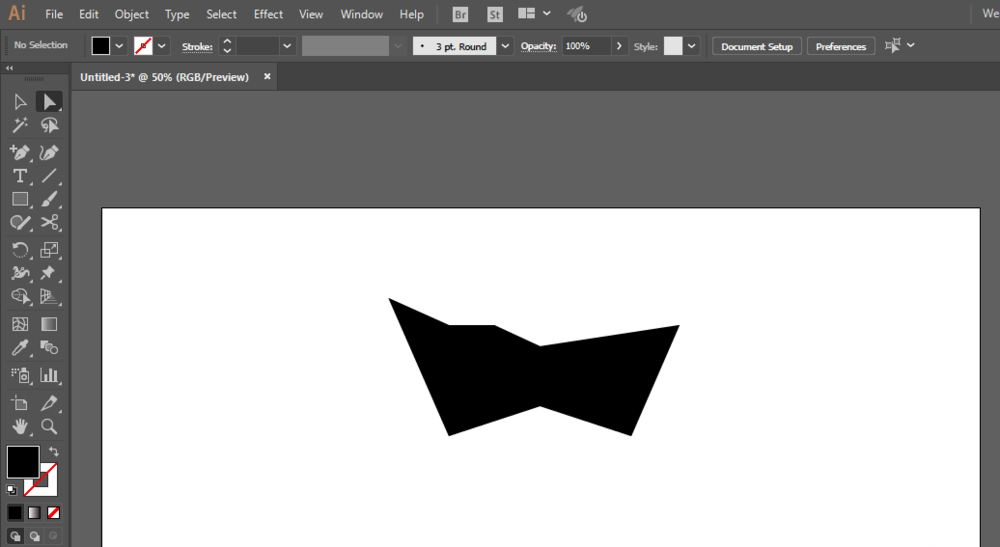Screen dimensions: 1000x547
Task: Choose the Eyedropper tool
Action: (x=19, y=349)
